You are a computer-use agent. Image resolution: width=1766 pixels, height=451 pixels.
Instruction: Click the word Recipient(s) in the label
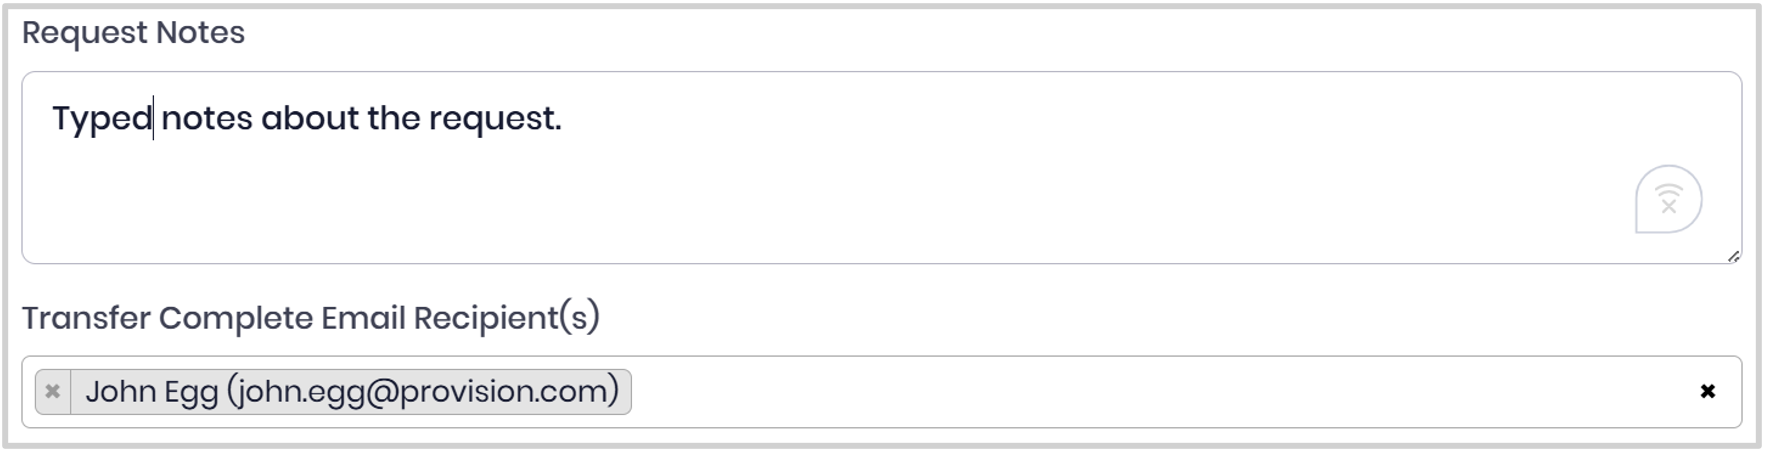pos(507,318)
